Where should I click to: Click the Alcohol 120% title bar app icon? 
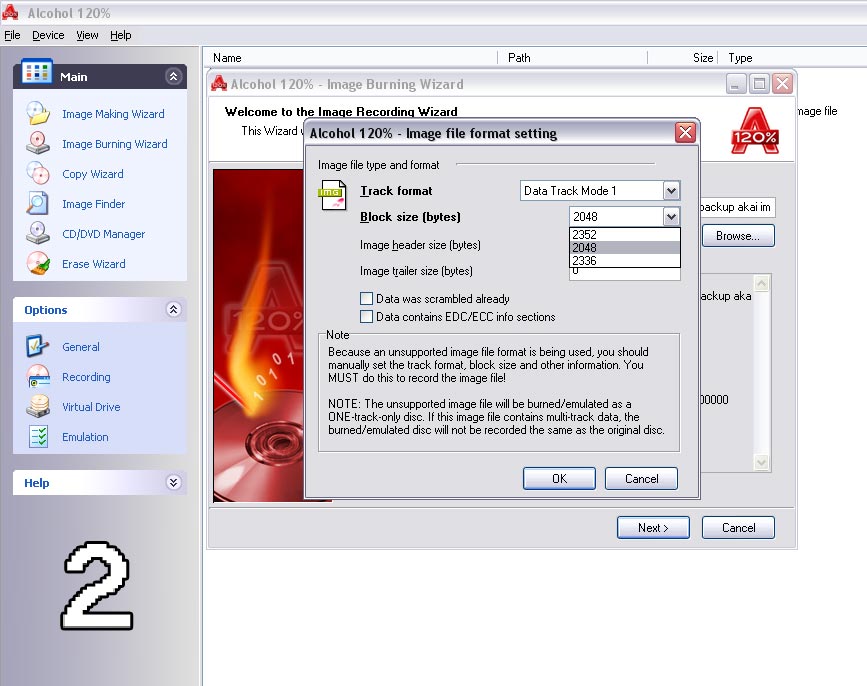coord(10,12)
